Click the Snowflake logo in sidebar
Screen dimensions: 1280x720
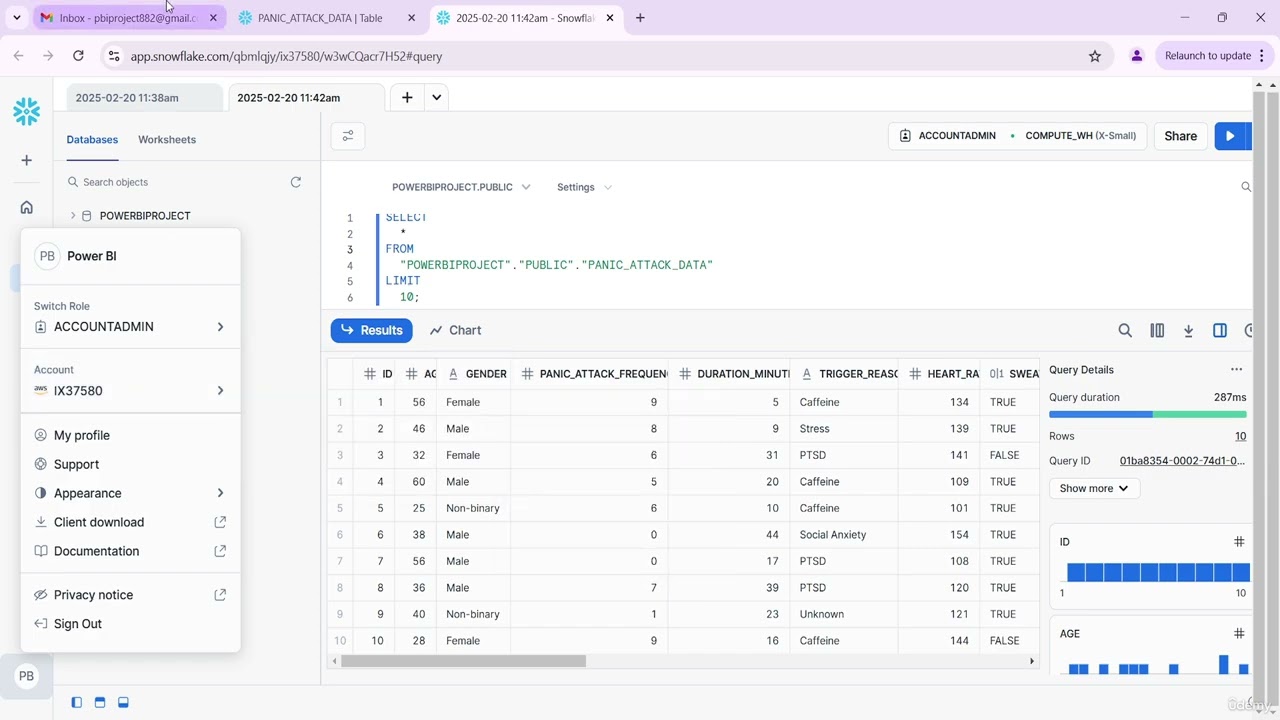coord(27,111)
